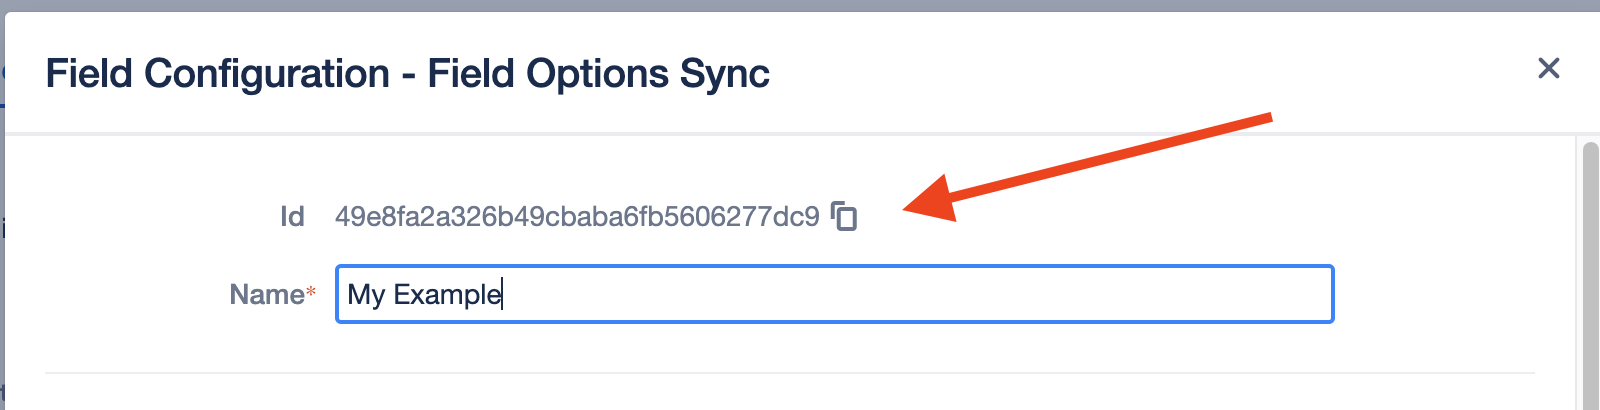Image resolution: width=1600 pixels, height=410 pixels.
Task: Click the words "Field Configuration" in the title
Action: point(218,74)
